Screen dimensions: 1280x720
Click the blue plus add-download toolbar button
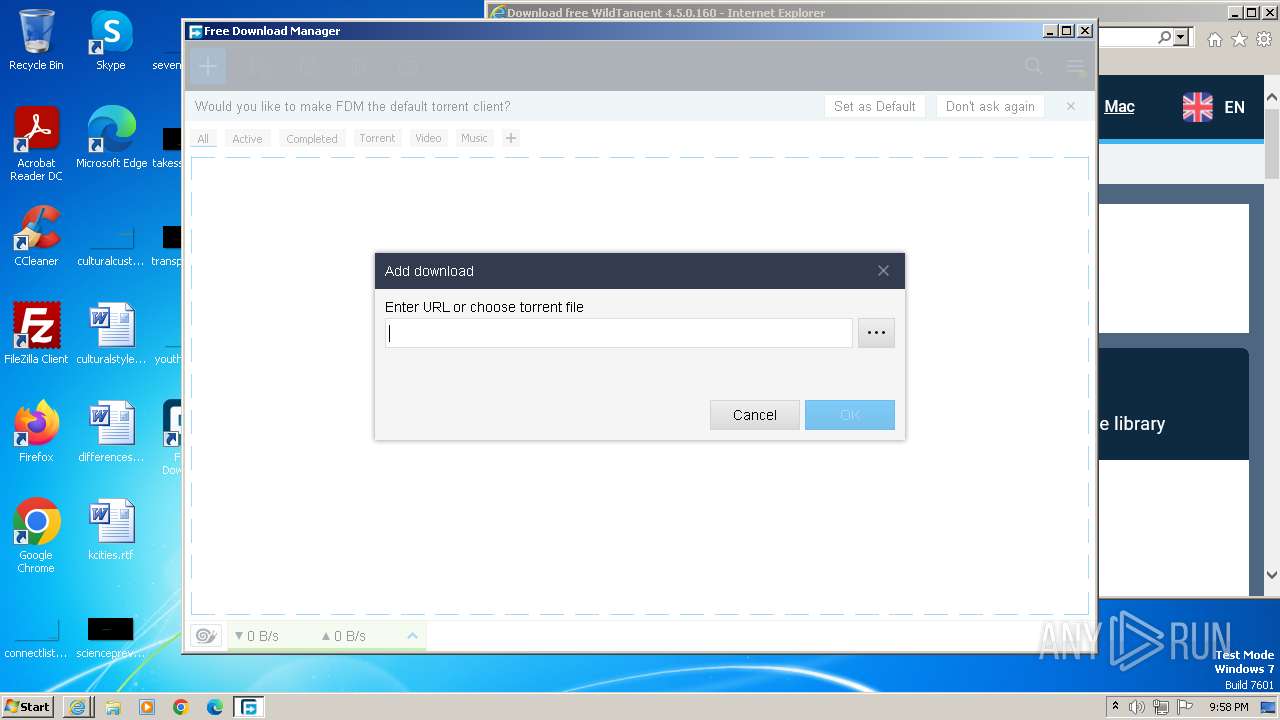pyautogui.click(x=207, y=66)
